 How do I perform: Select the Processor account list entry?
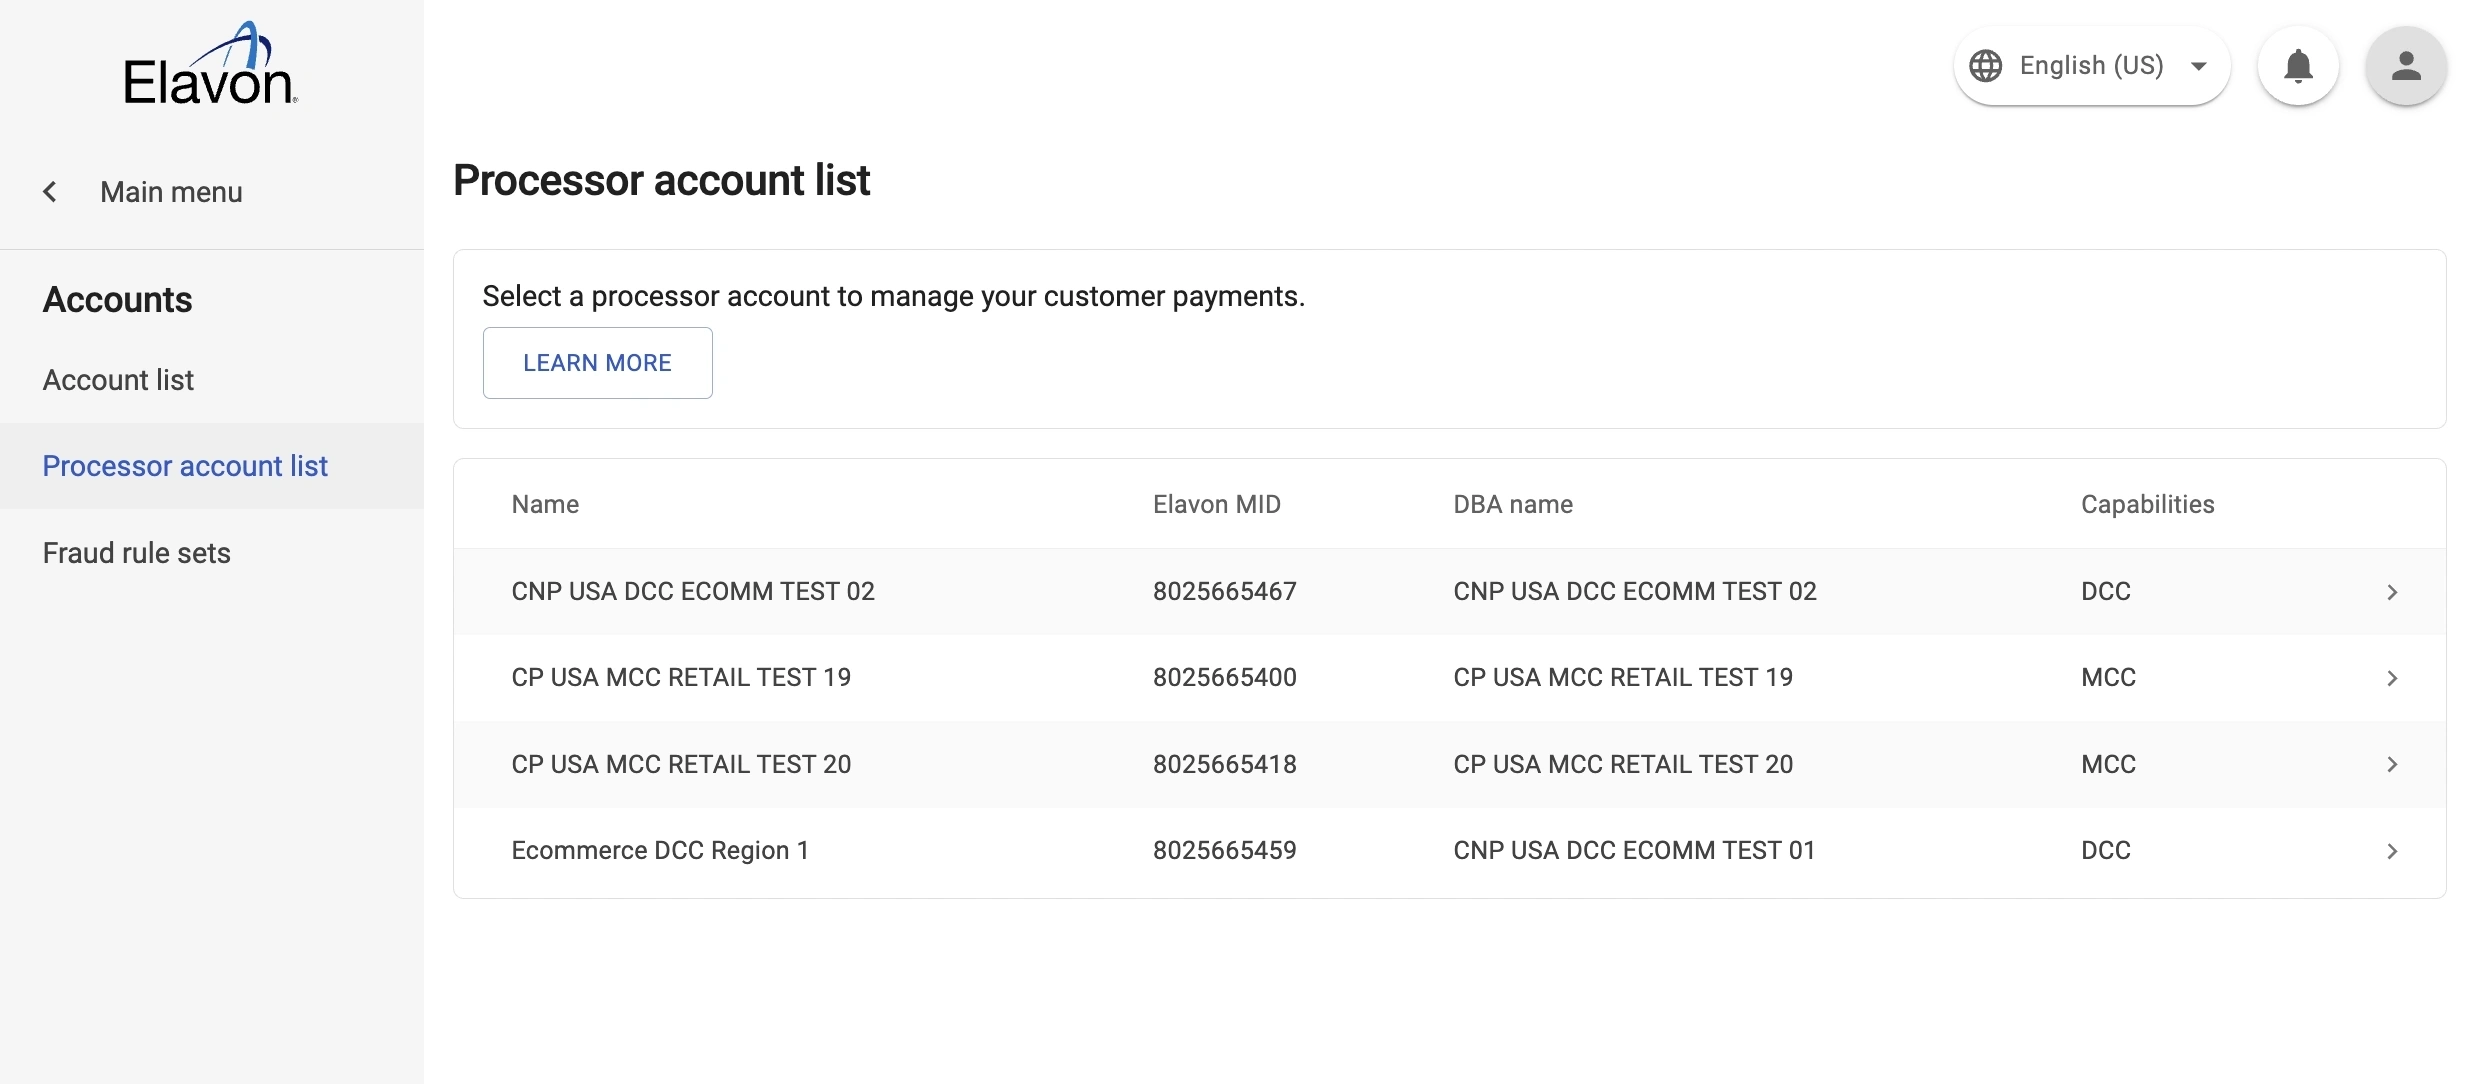185,466
